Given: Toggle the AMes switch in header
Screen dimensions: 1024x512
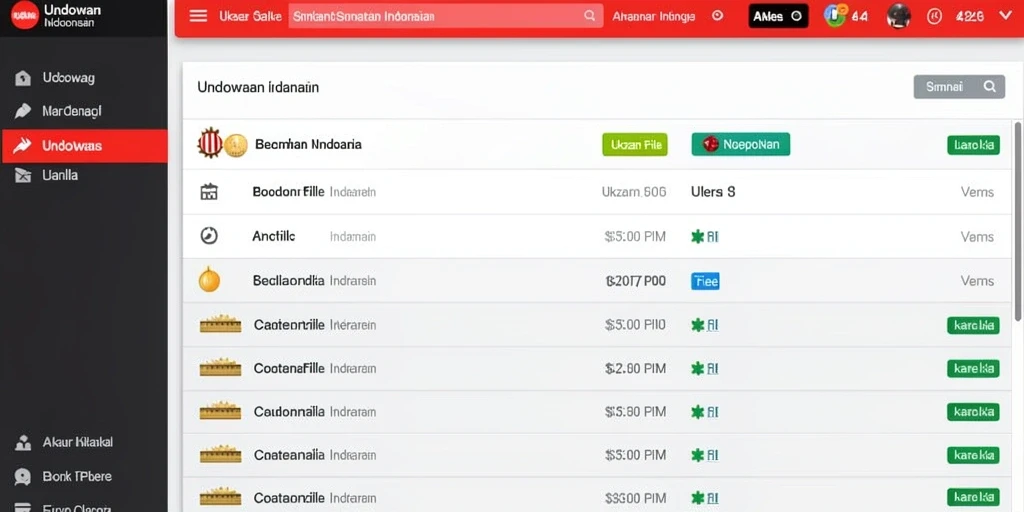Looking at the screenshot, I should (778, 16).
